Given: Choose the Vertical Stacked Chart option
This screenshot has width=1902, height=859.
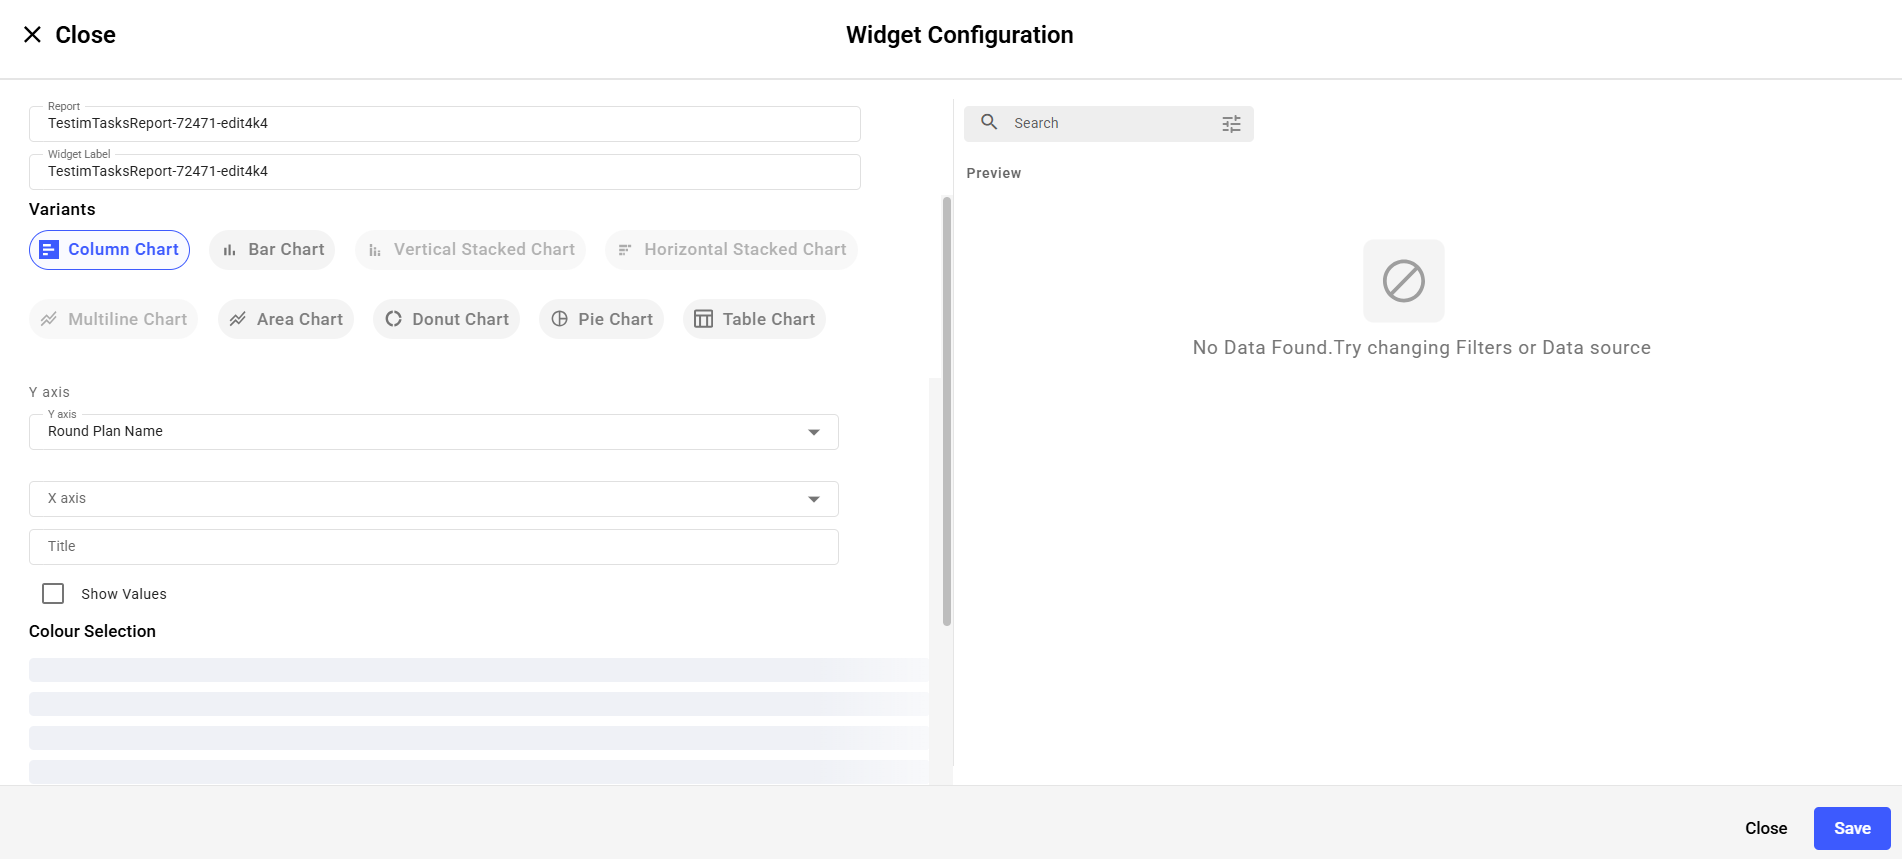Looking at the screenshot, I should tap(471, 250).
